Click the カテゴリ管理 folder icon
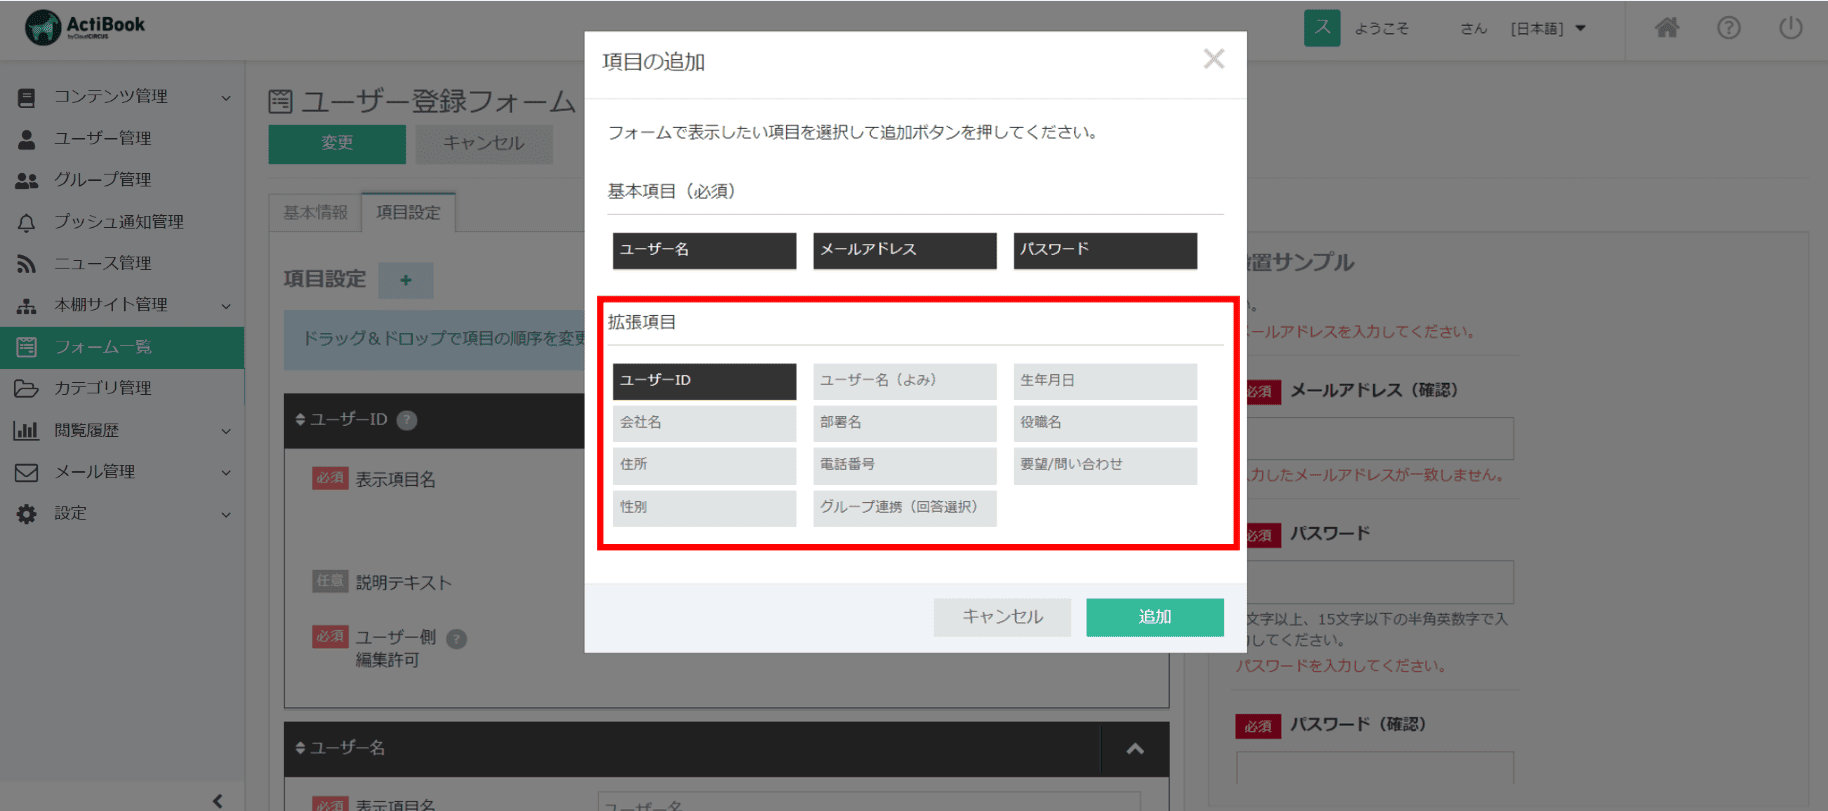 [27, 388]
